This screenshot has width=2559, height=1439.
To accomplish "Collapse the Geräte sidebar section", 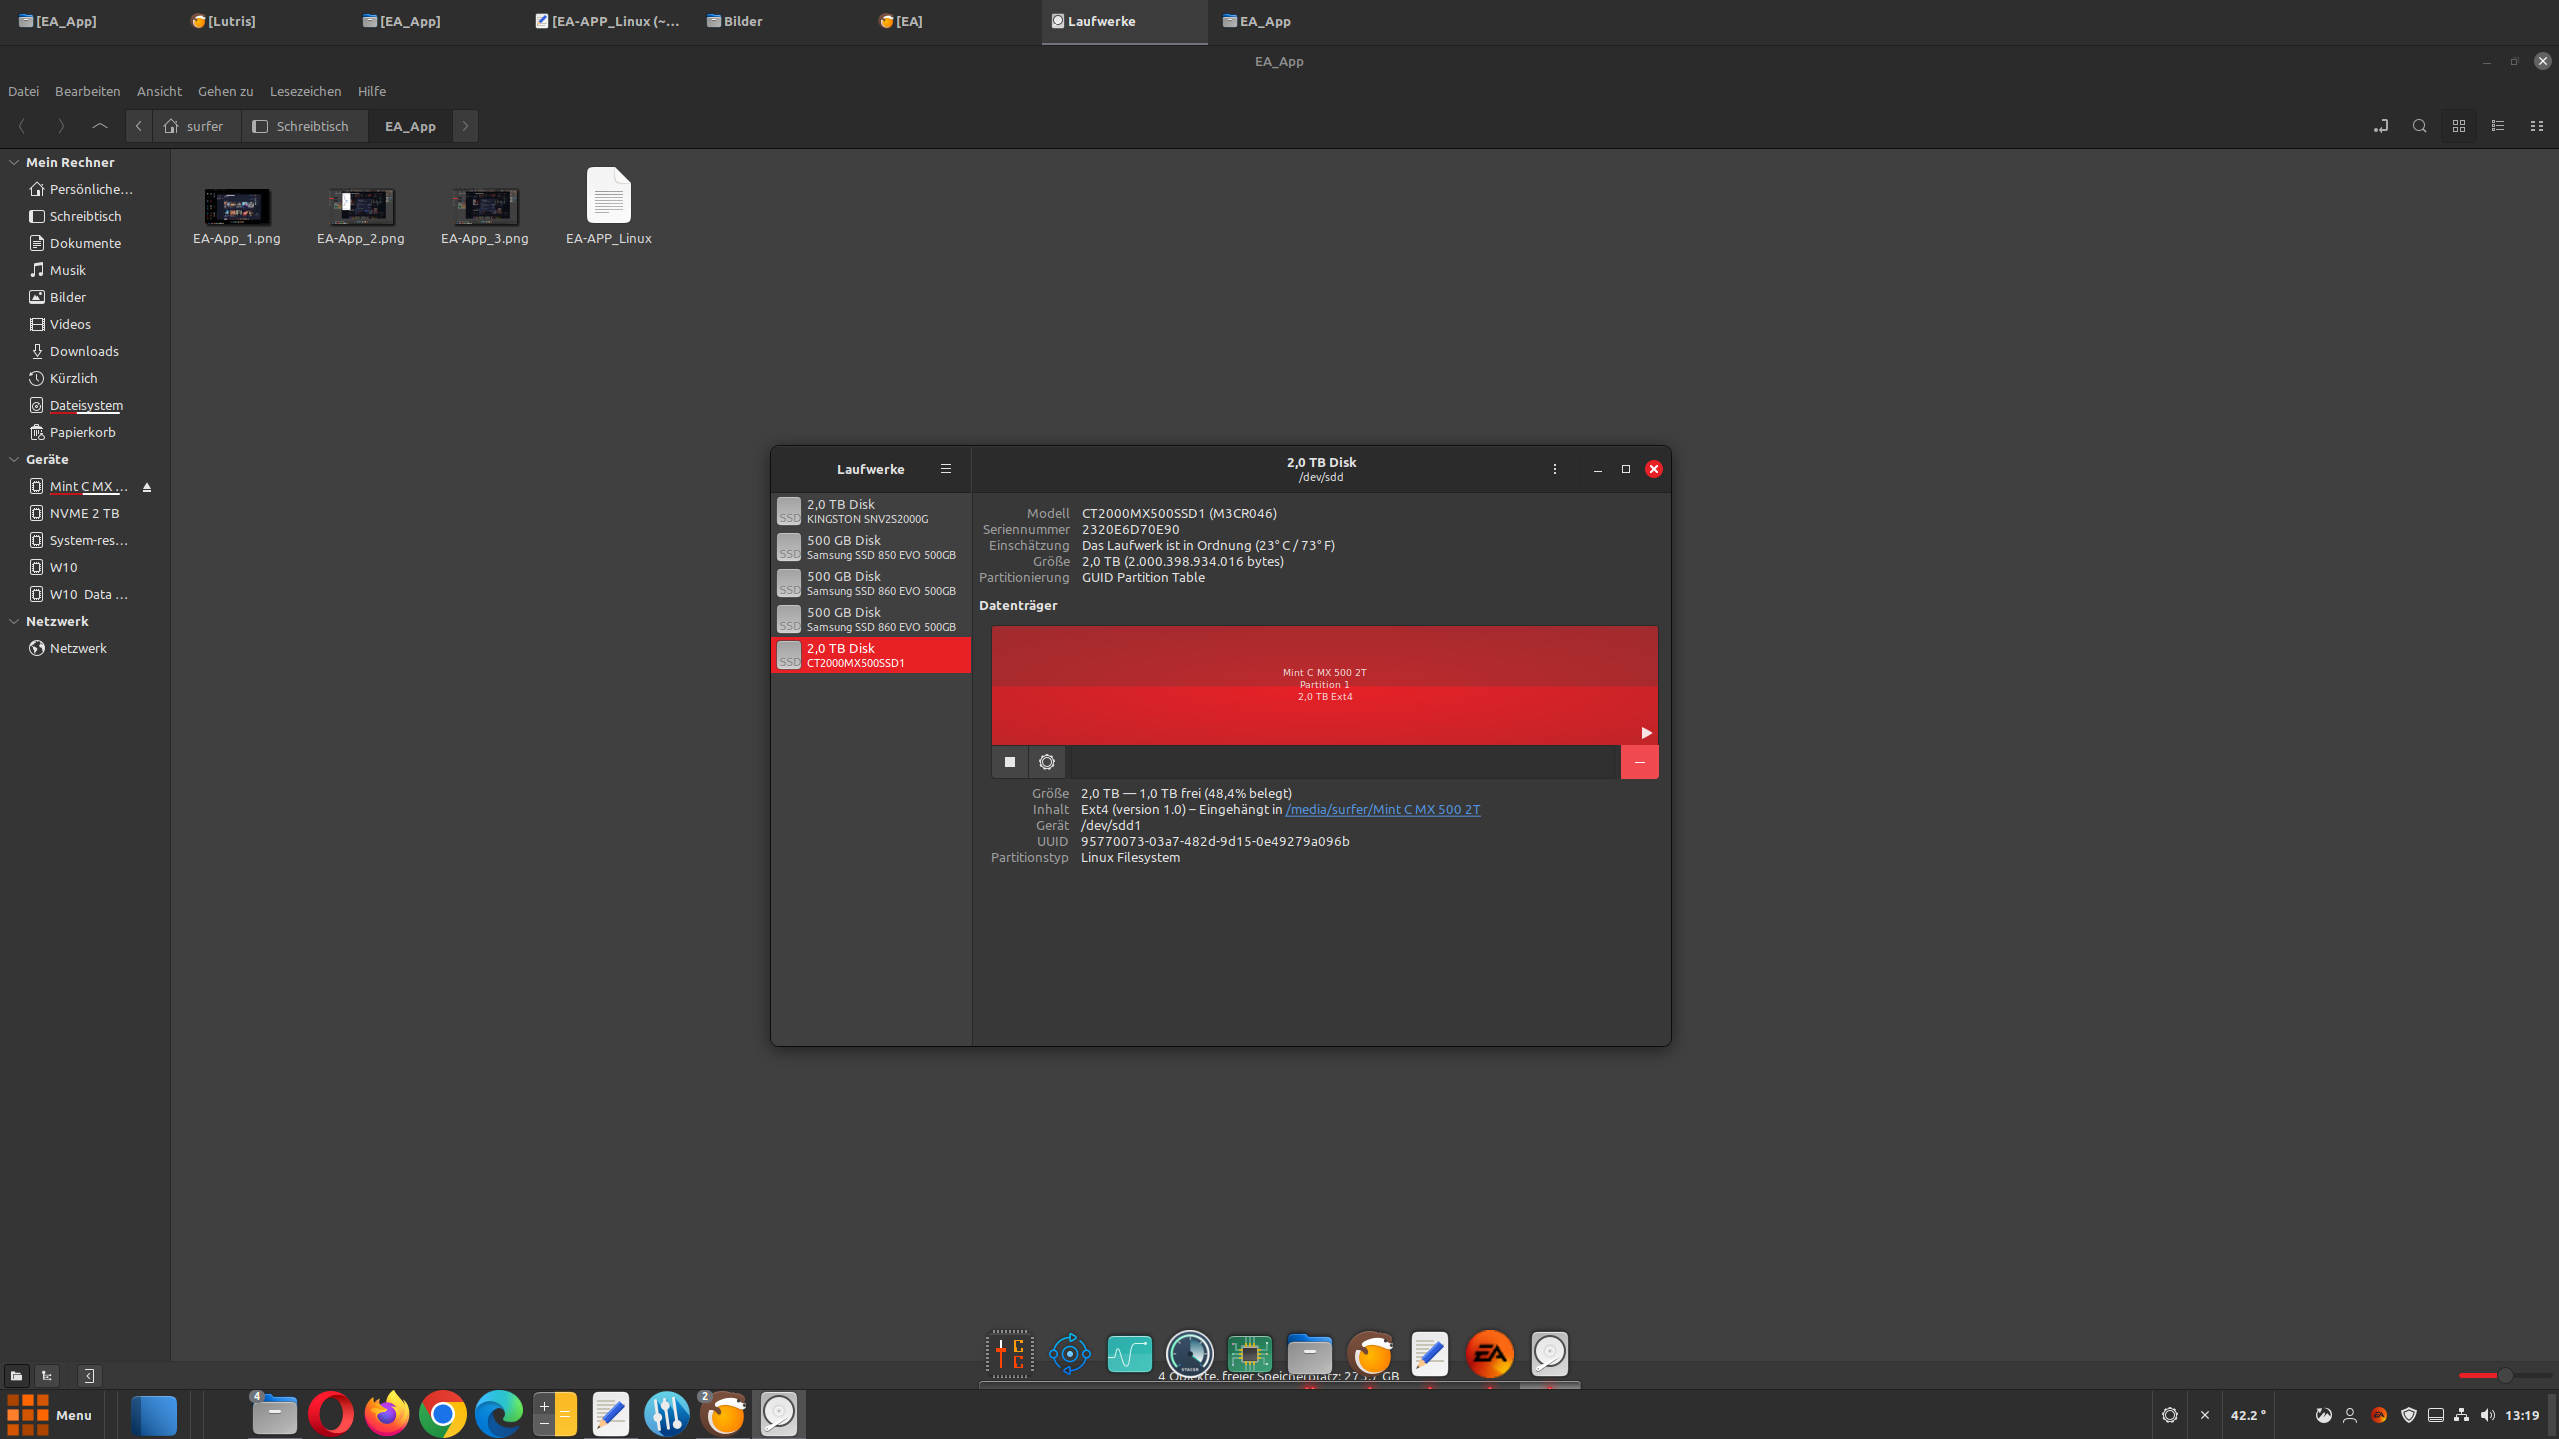I will point(14,459).
